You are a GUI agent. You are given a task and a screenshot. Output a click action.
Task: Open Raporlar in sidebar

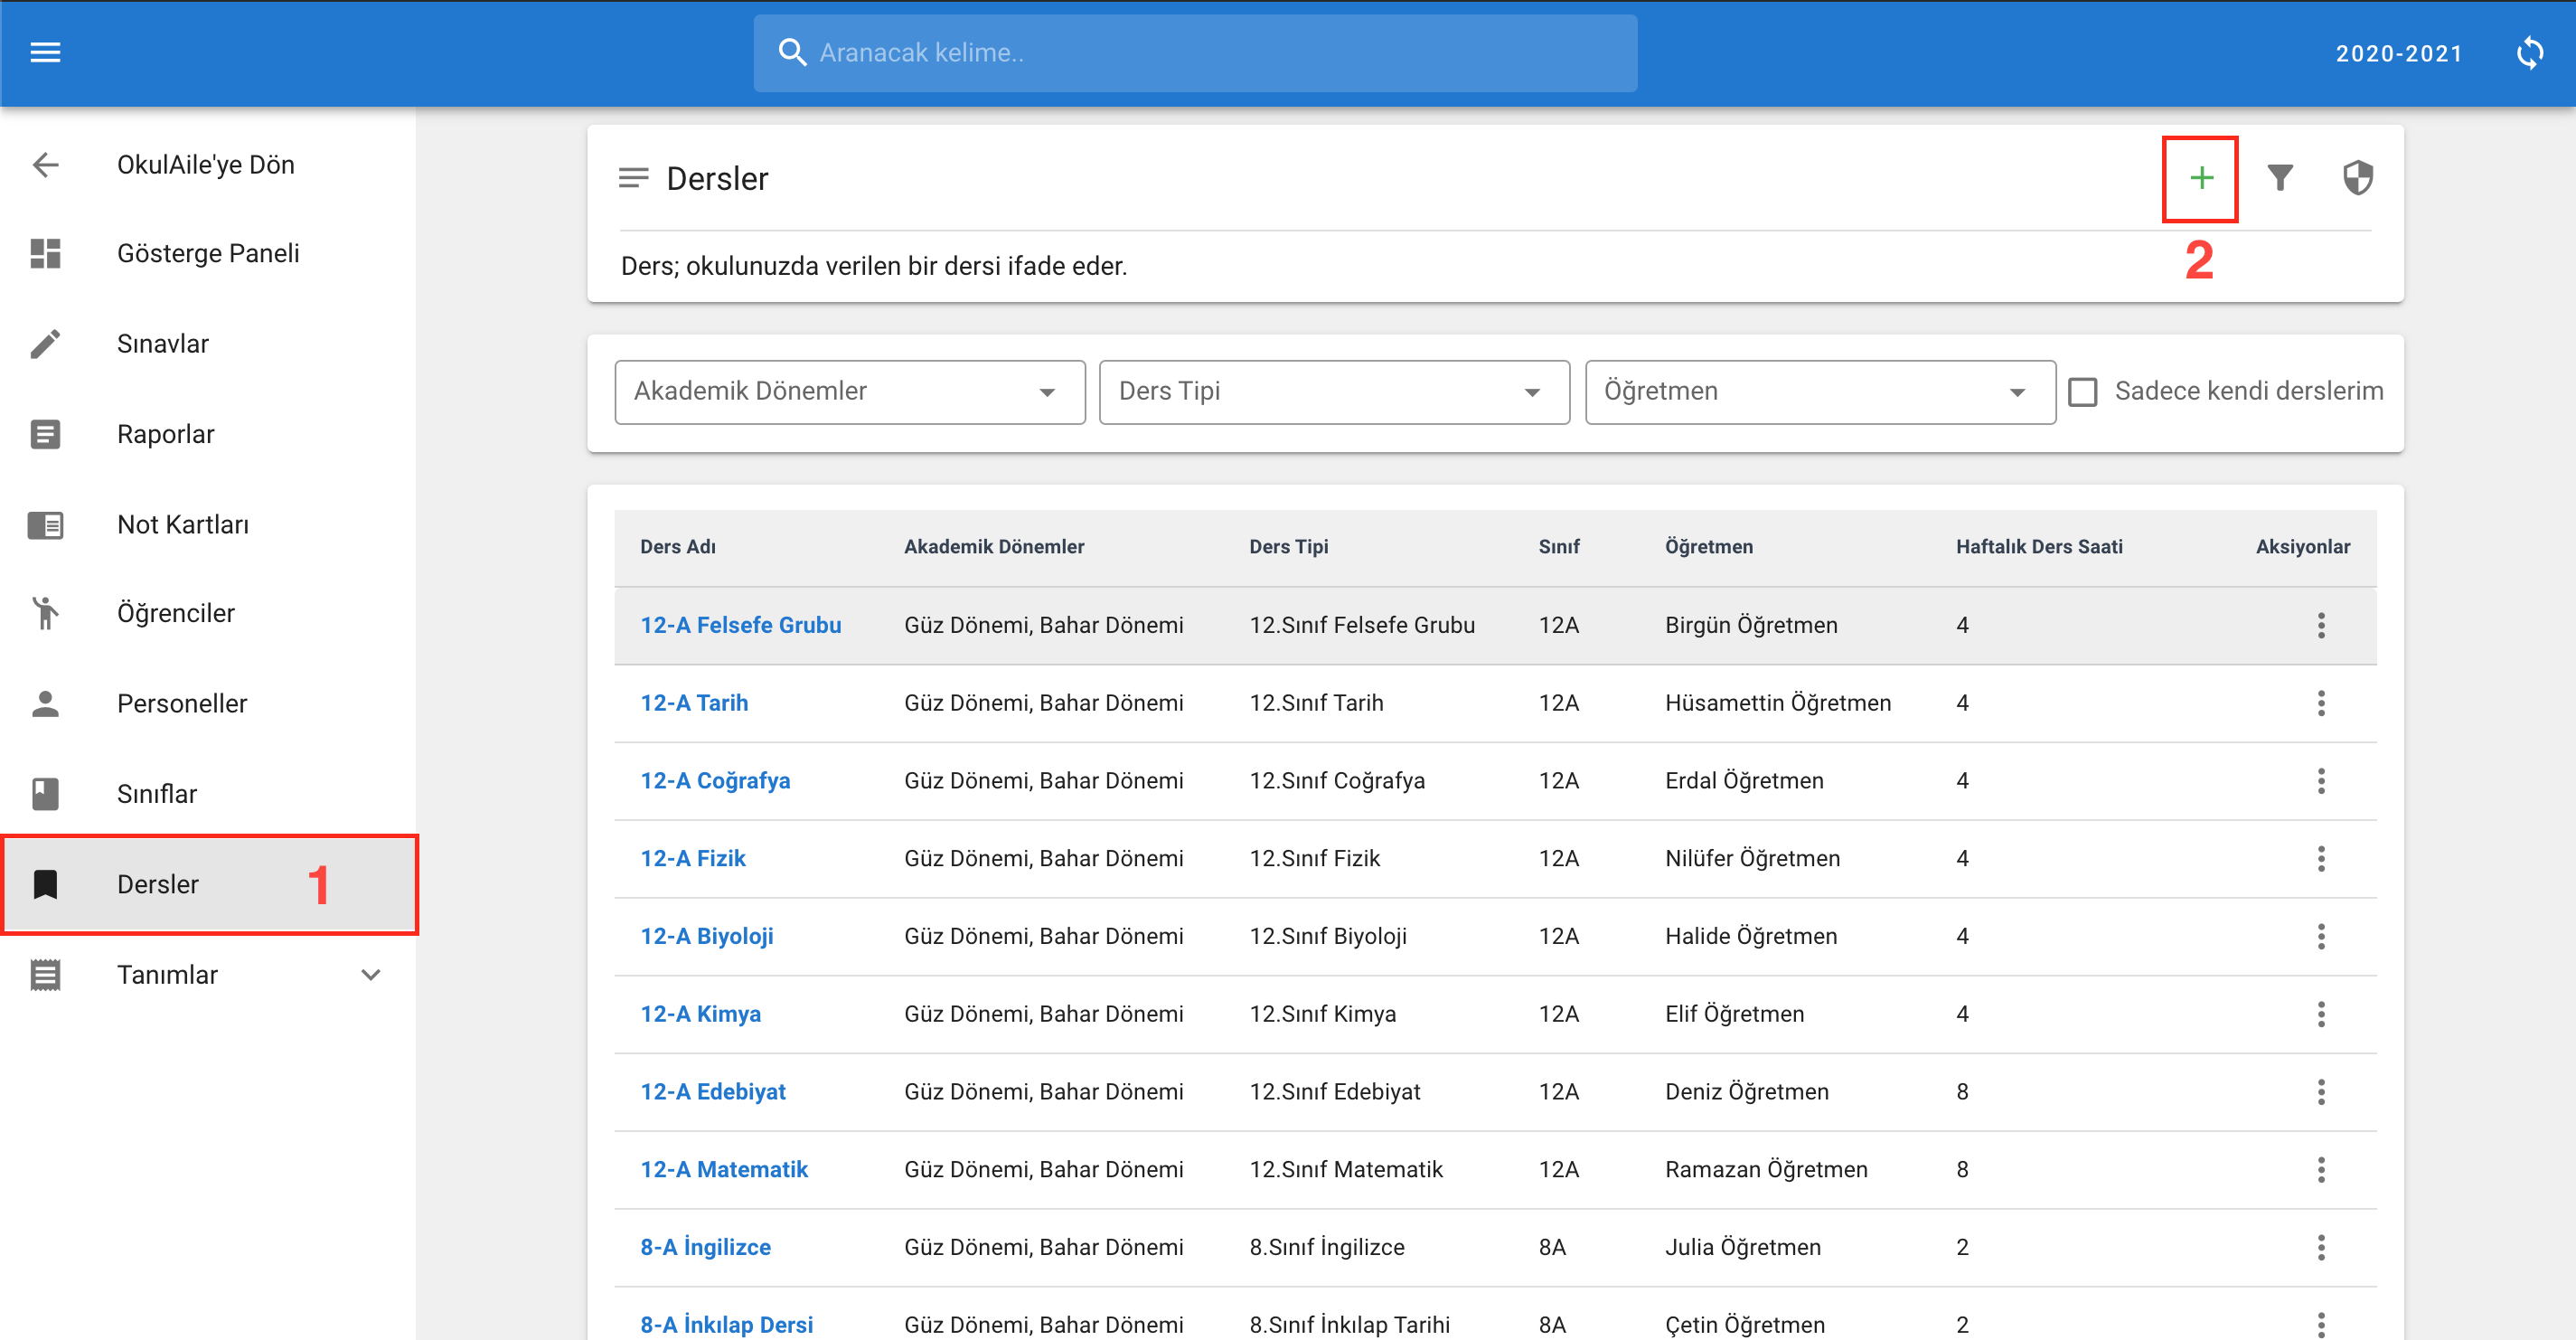(x=166, y=434)
